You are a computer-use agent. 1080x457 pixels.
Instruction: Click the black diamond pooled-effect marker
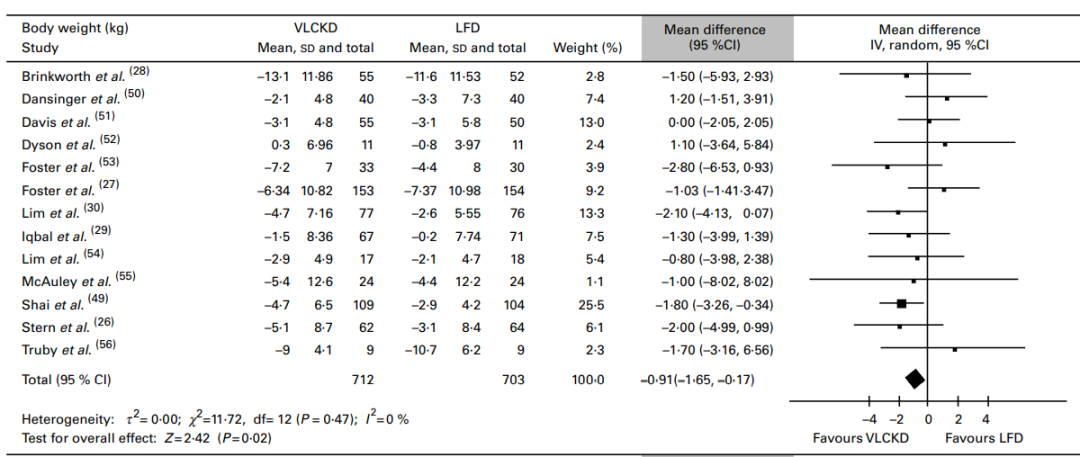click(x=914, y=378)
